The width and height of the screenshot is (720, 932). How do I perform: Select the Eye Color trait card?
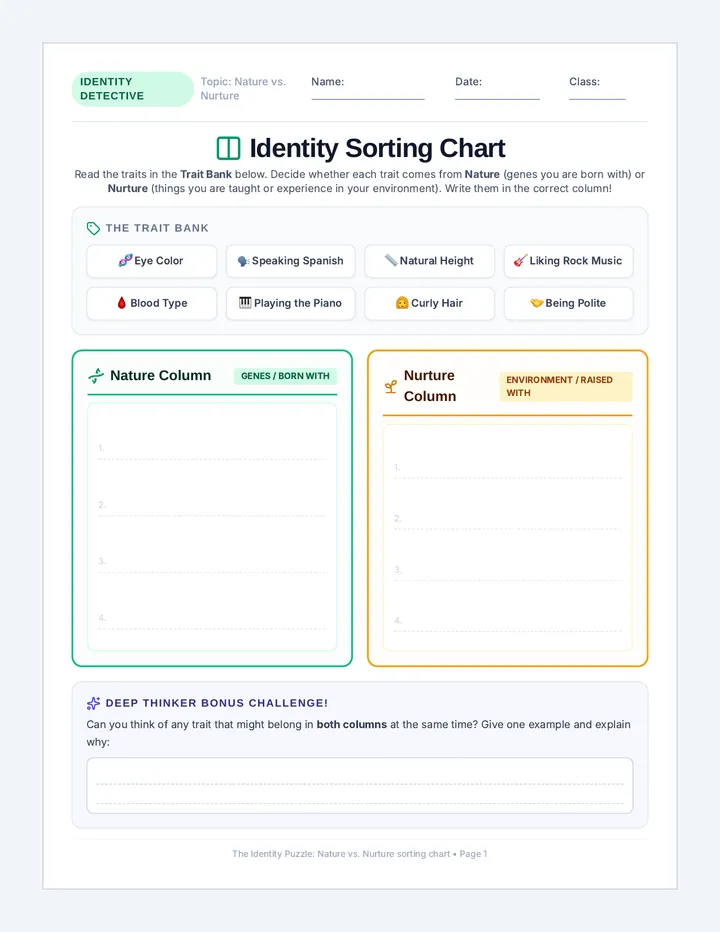[x=152, y=261]
